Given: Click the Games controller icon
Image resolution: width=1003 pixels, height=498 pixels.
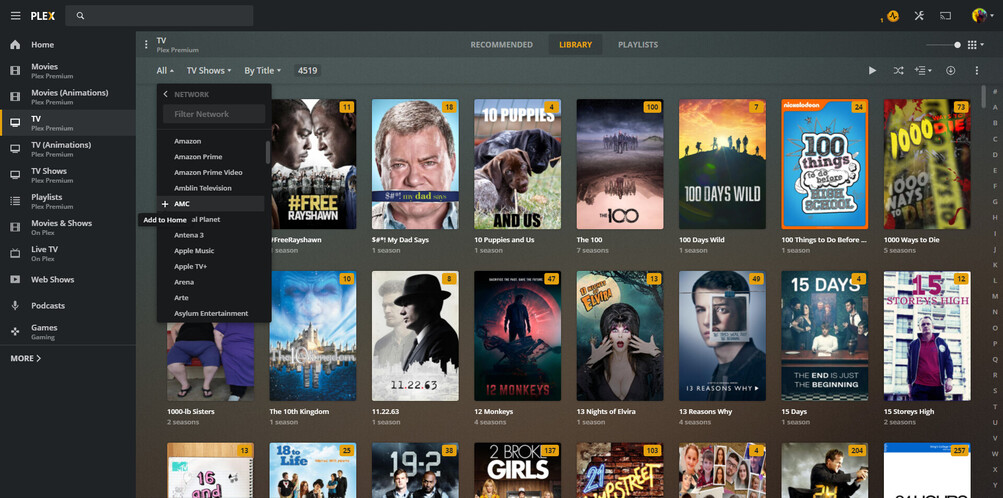Looking at the screenshot, I should point(15,332).
